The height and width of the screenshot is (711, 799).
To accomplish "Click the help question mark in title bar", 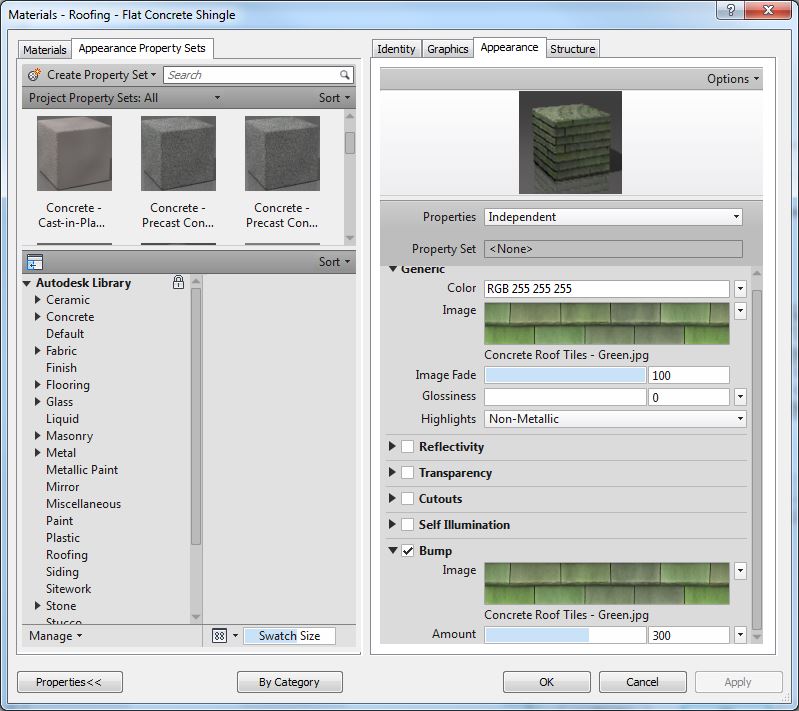I will (x=732, y=10).
